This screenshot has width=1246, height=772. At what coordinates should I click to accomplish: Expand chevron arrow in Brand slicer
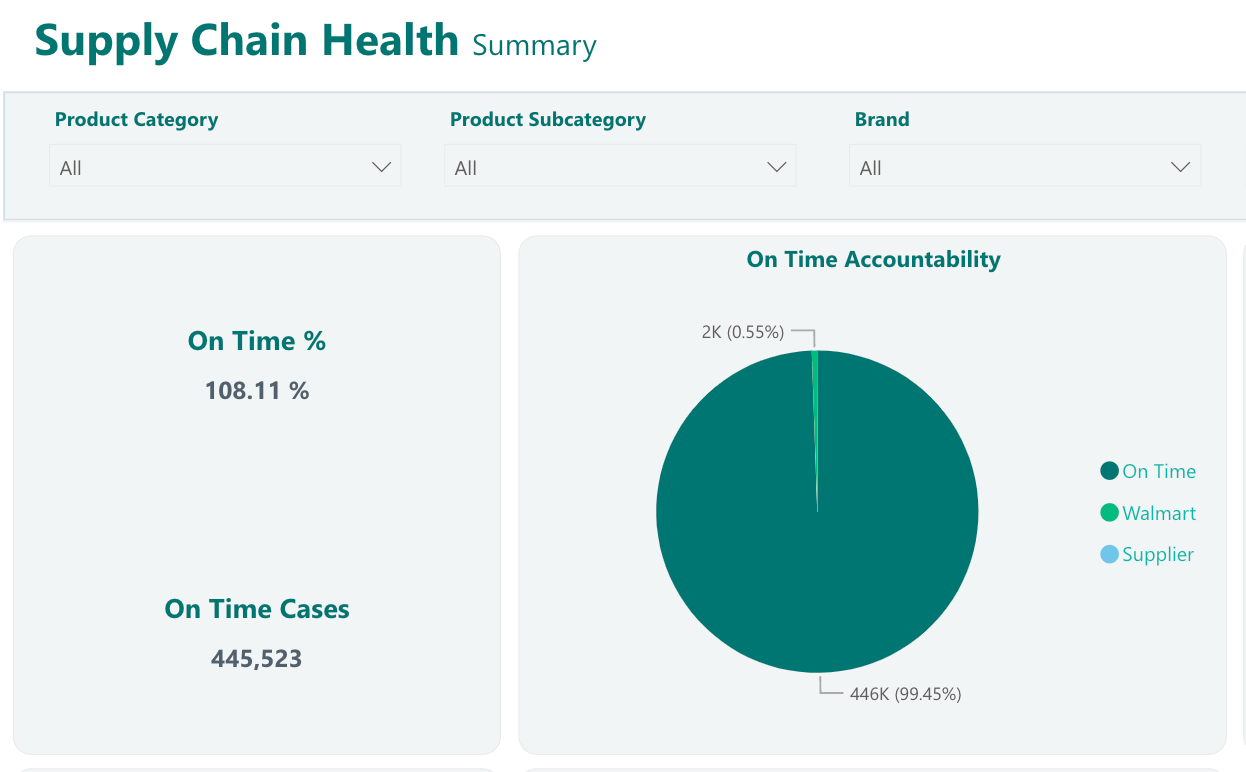click(1181, 167)
